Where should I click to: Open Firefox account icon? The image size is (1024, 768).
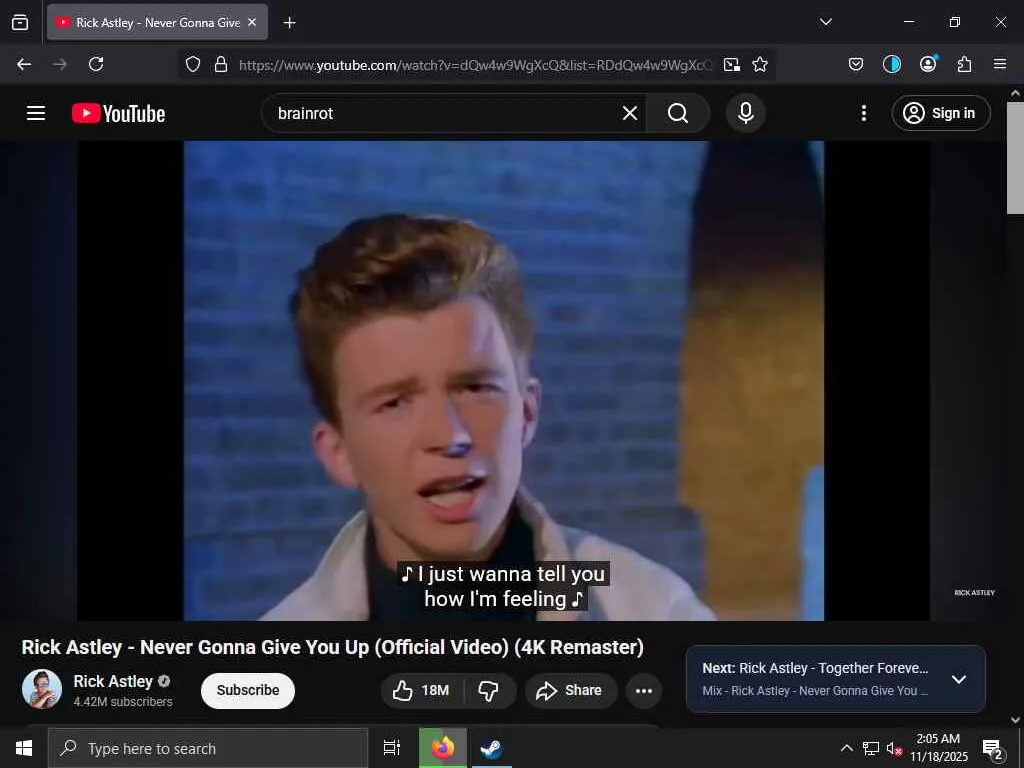coord(928,64)
